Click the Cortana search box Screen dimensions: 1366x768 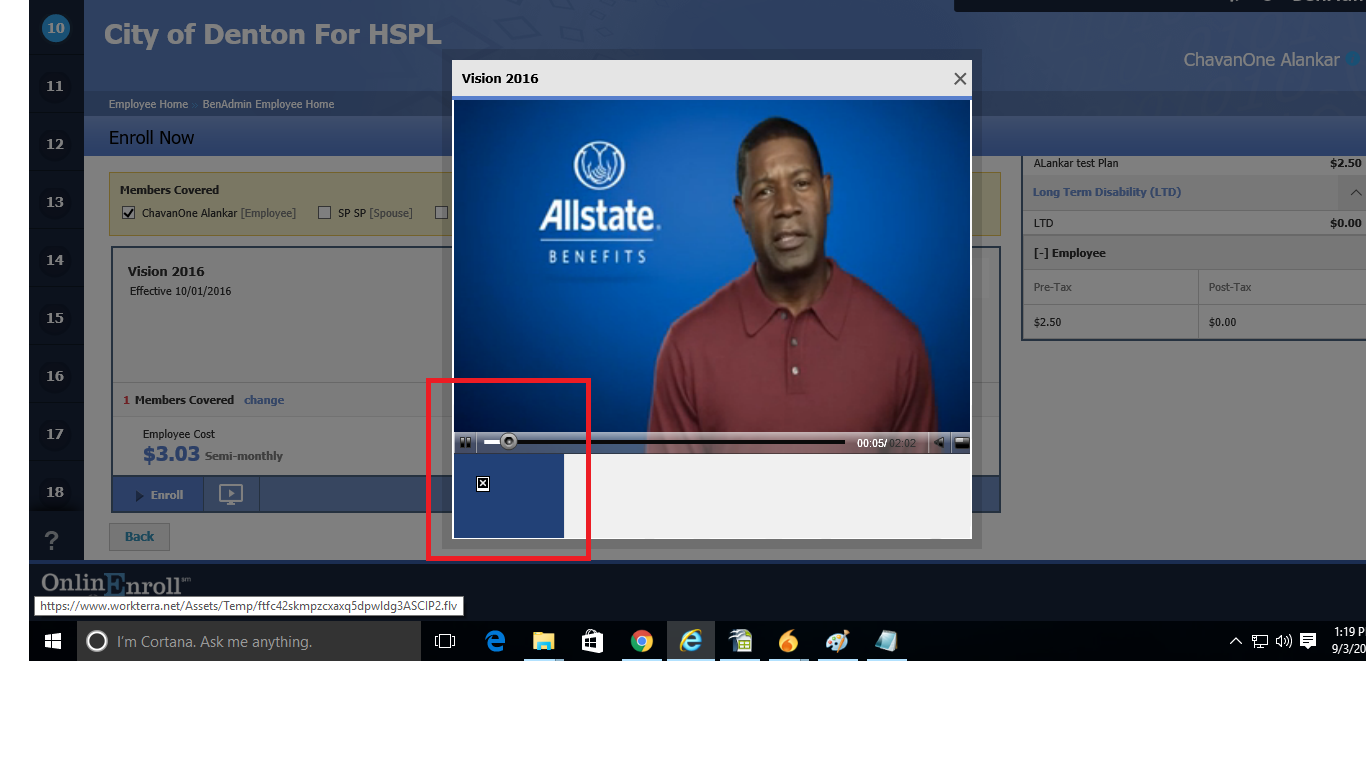[x=249, y=641]
